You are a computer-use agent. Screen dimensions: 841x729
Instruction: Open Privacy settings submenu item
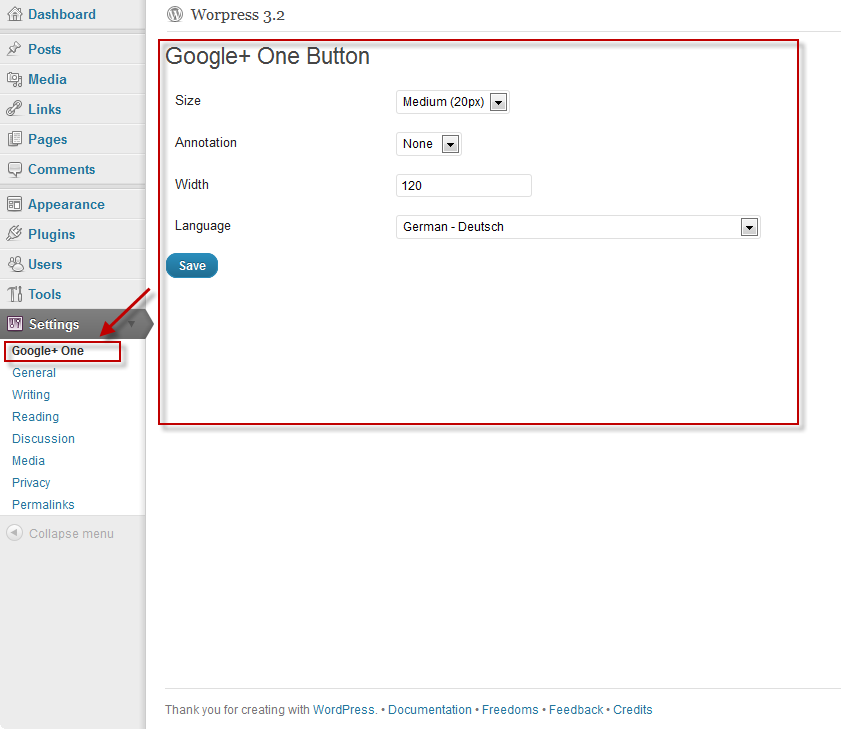(x=31, y=483)
